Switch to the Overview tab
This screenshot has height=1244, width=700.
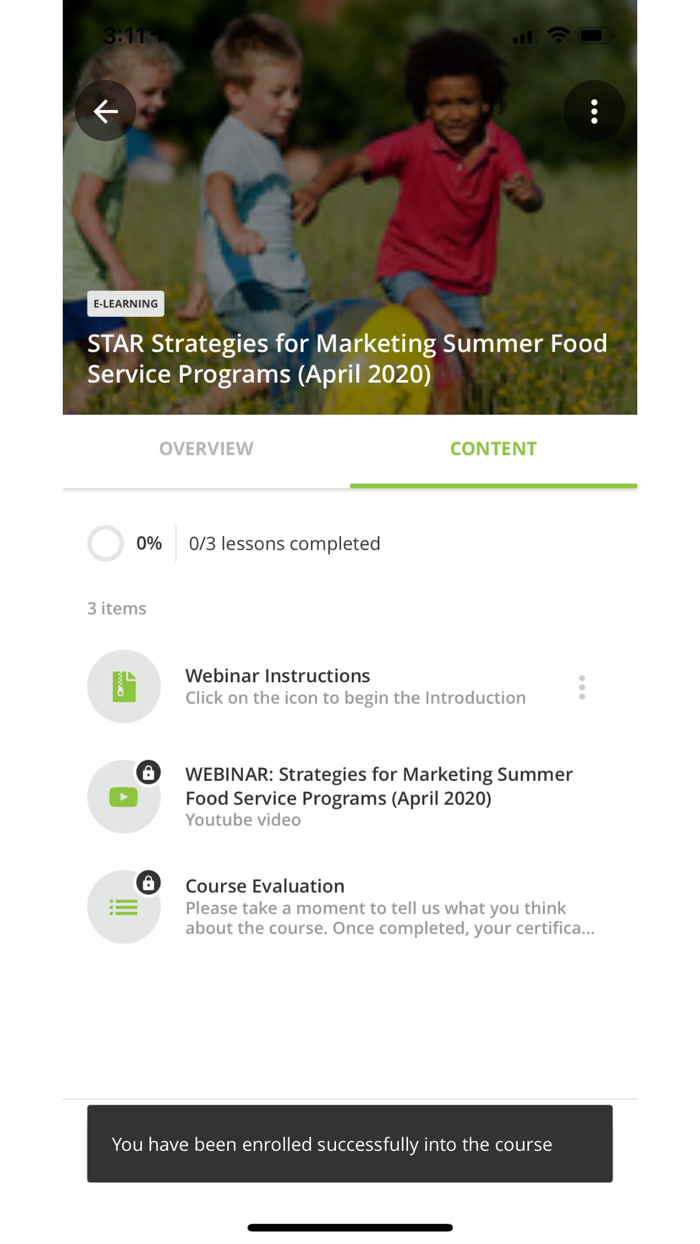click(x=206, y=449)
